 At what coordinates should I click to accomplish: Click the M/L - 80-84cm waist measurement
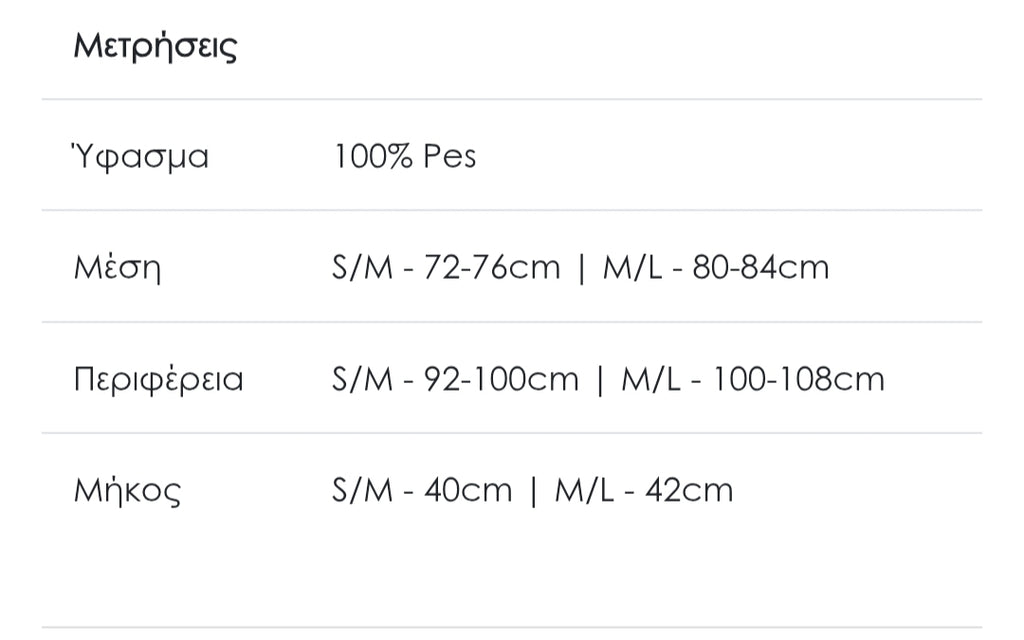[x=716, y=268]
